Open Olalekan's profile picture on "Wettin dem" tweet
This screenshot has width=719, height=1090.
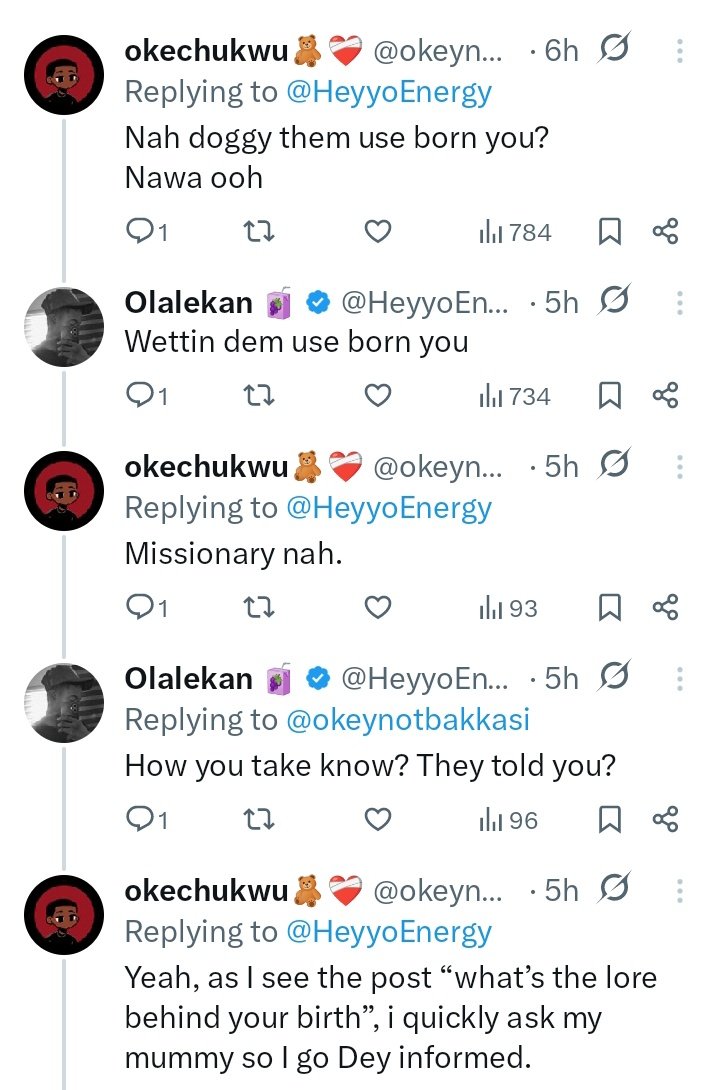click(x=63, y=325)
